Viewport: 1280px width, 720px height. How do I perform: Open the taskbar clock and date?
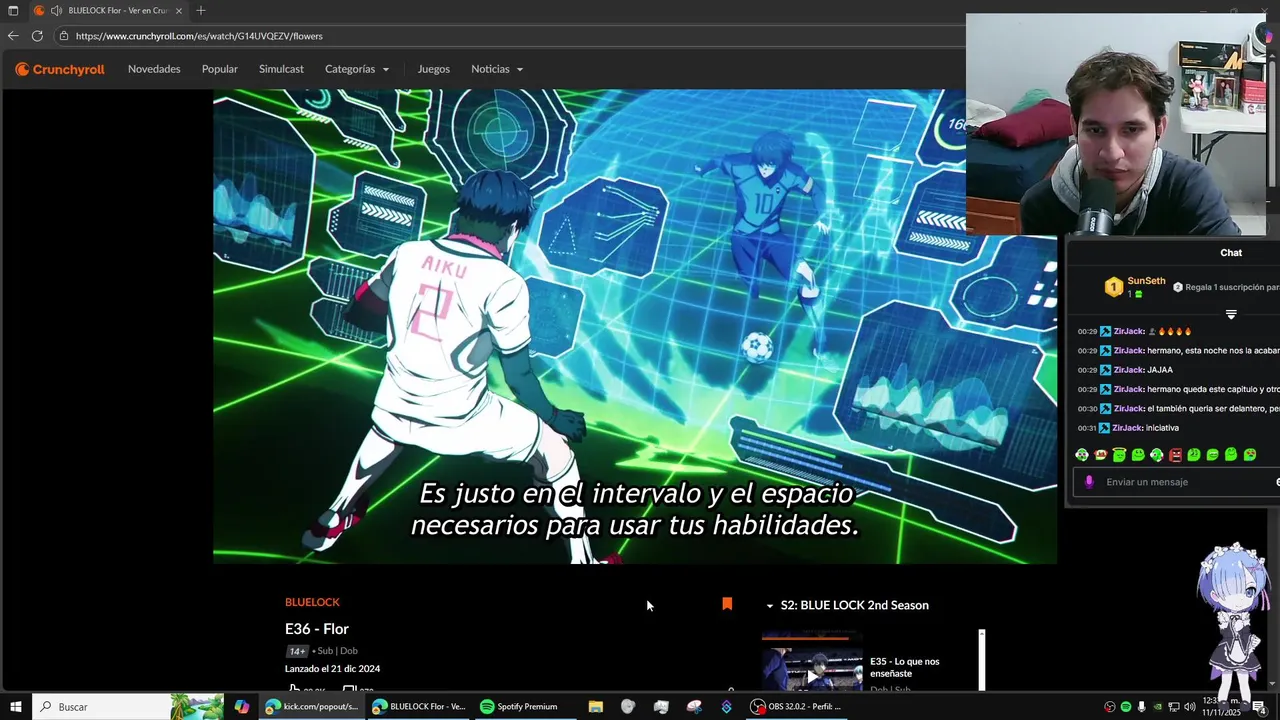tap(1222, 707)
